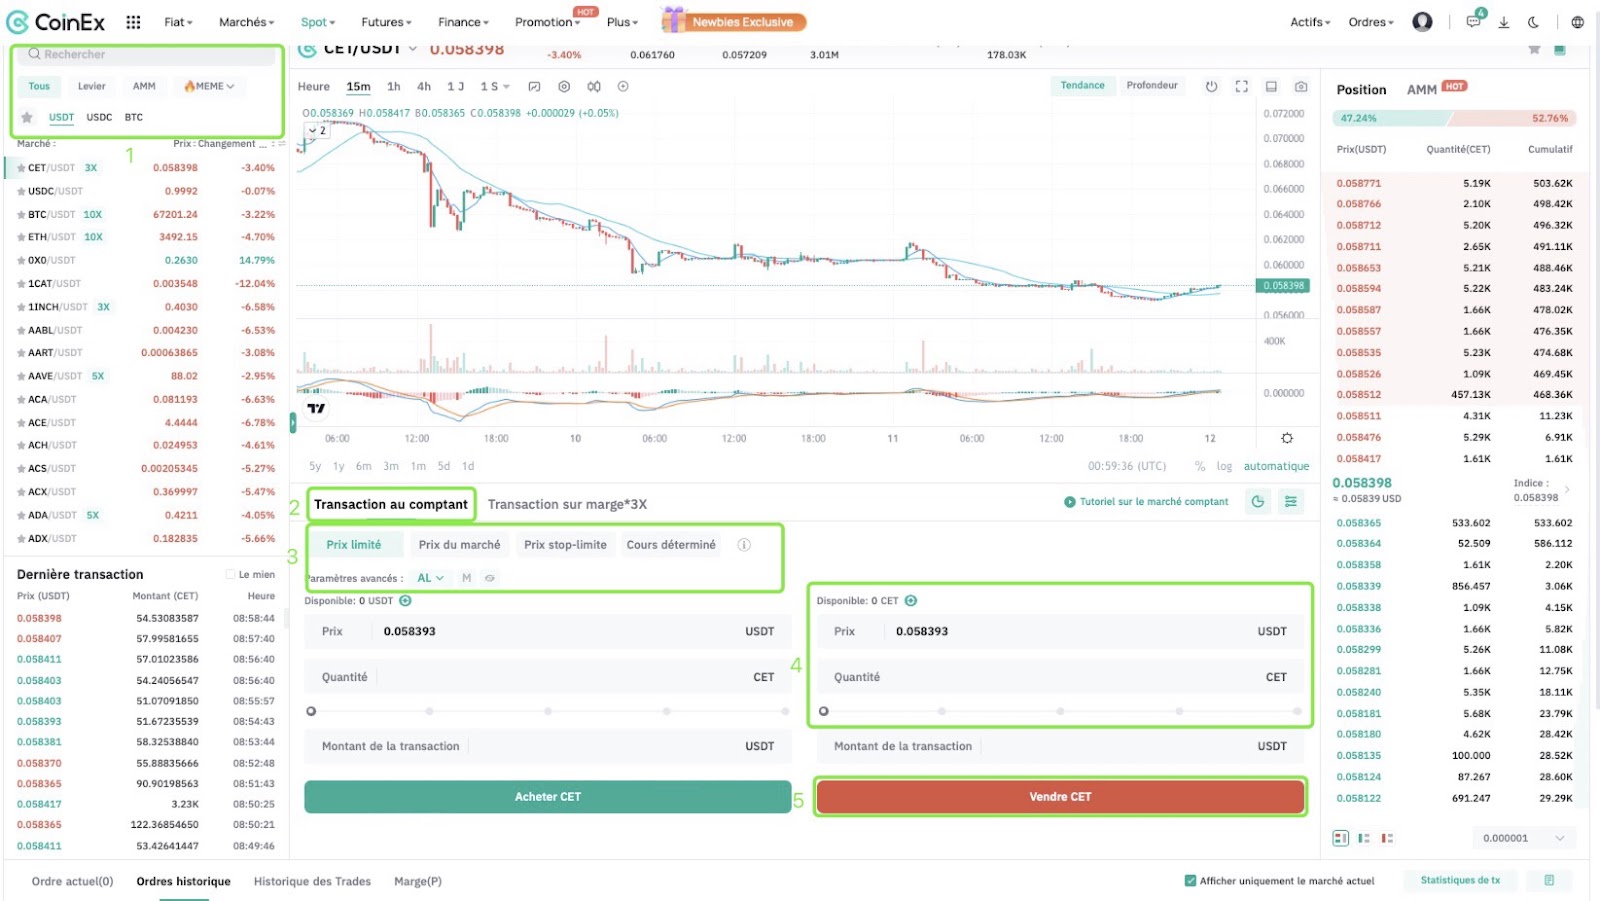This screenshot has width=1600, height=901.
Task: Toggle 'Le mien' checkbox in last trades
Action: (x=231, y=575)
